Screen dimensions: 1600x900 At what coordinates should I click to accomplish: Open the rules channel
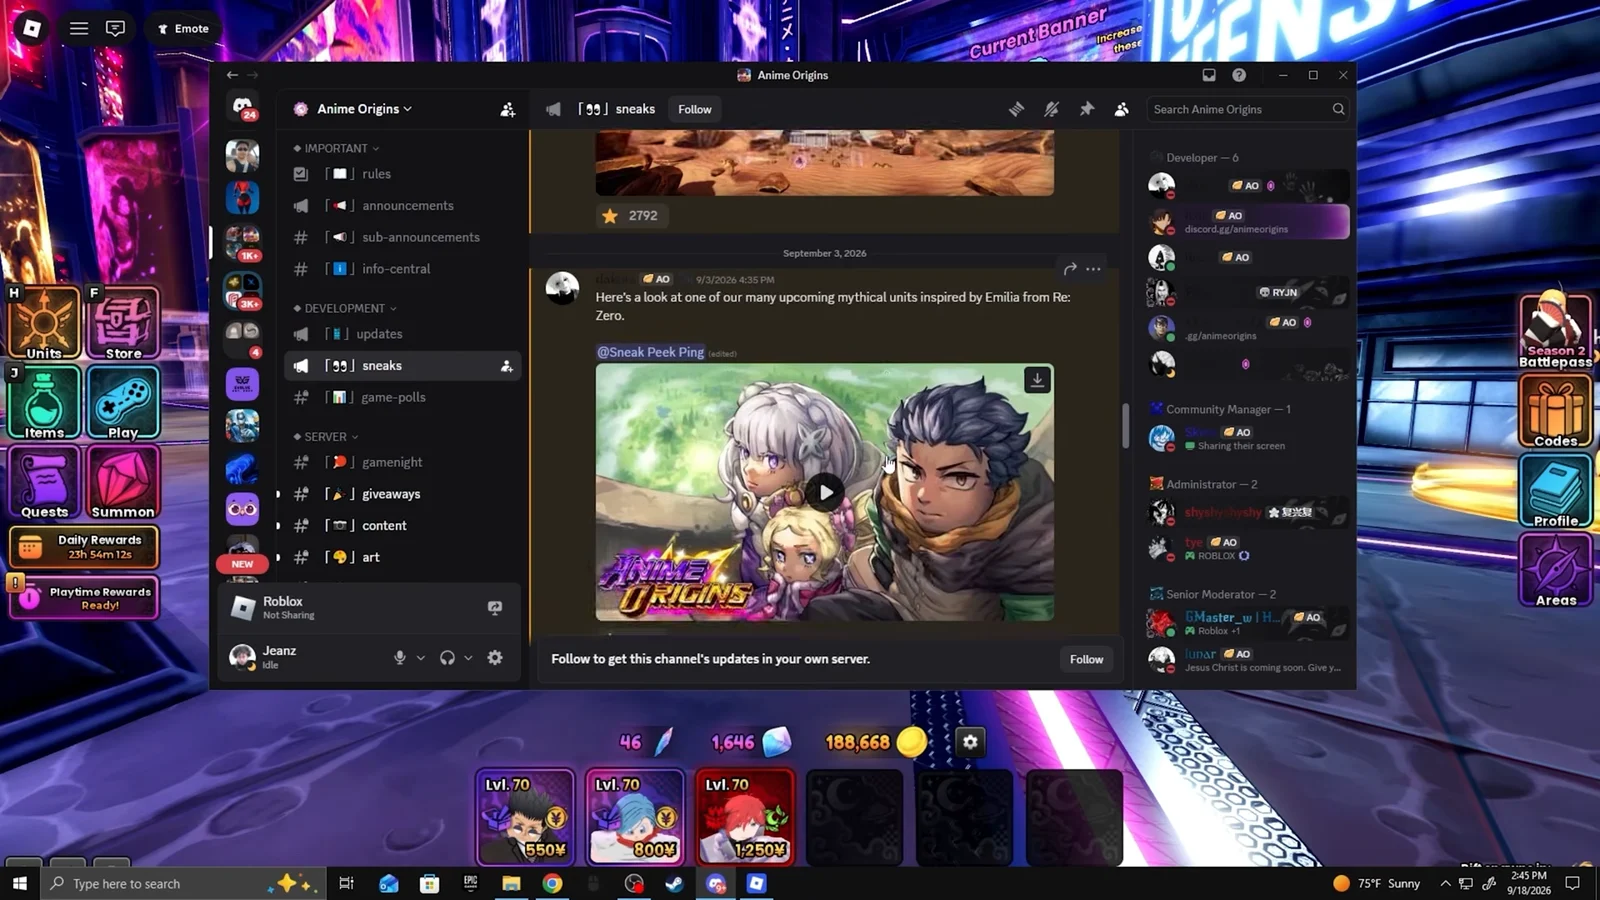coord(403,174)
